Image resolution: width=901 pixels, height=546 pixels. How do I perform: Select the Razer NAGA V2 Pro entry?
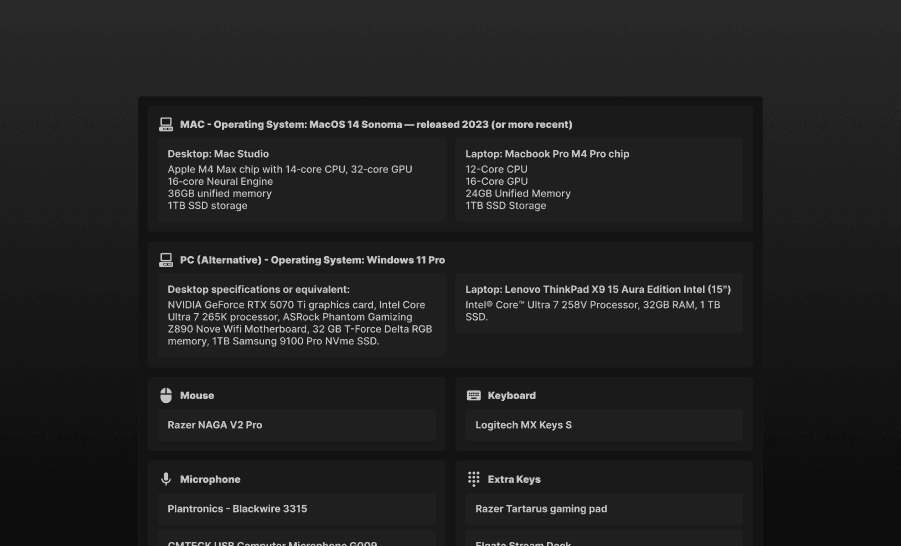coord(297,425)
